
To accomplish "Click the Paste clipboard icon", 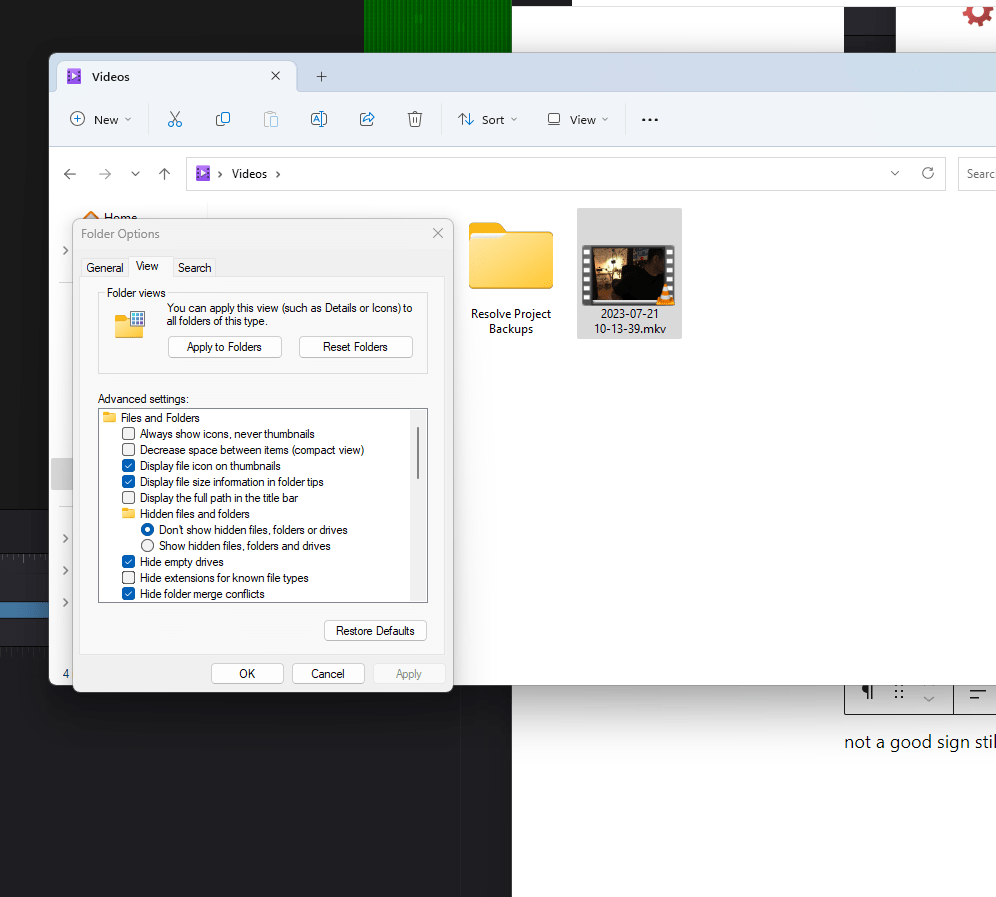I will (x=271, y=119).
